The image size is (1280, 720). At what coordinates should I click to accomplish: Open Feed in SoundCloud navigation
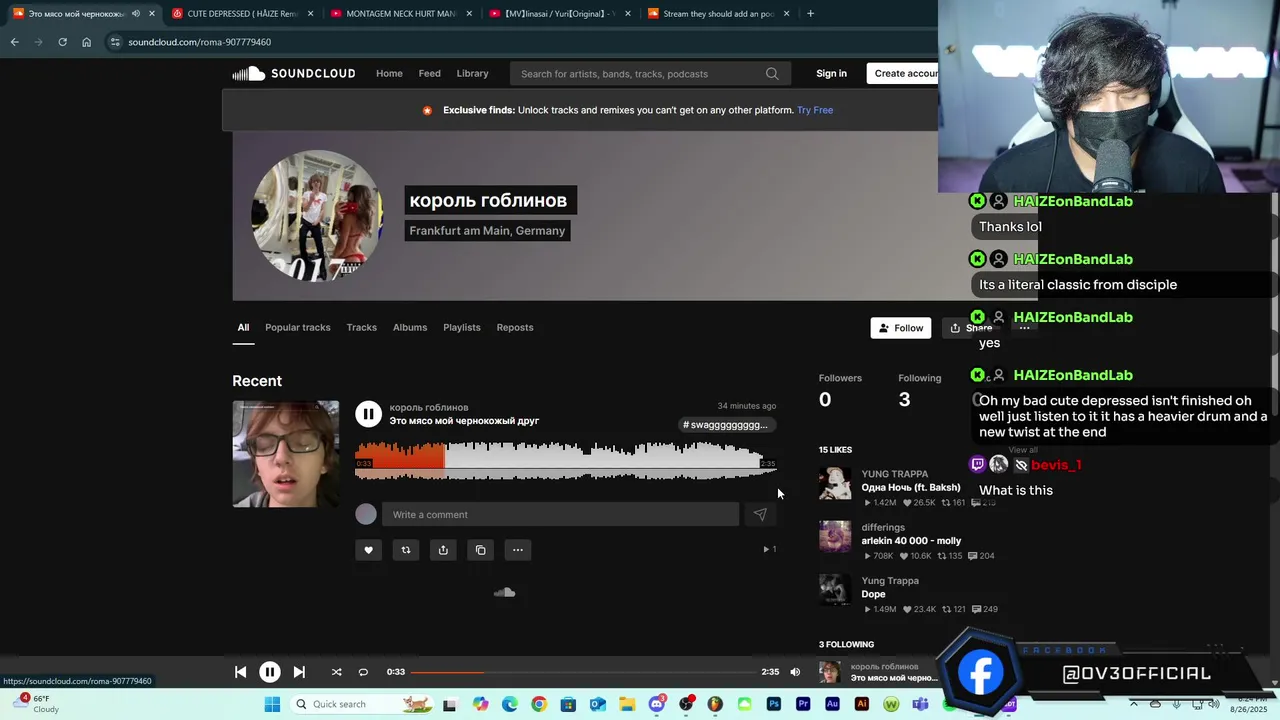429,73
